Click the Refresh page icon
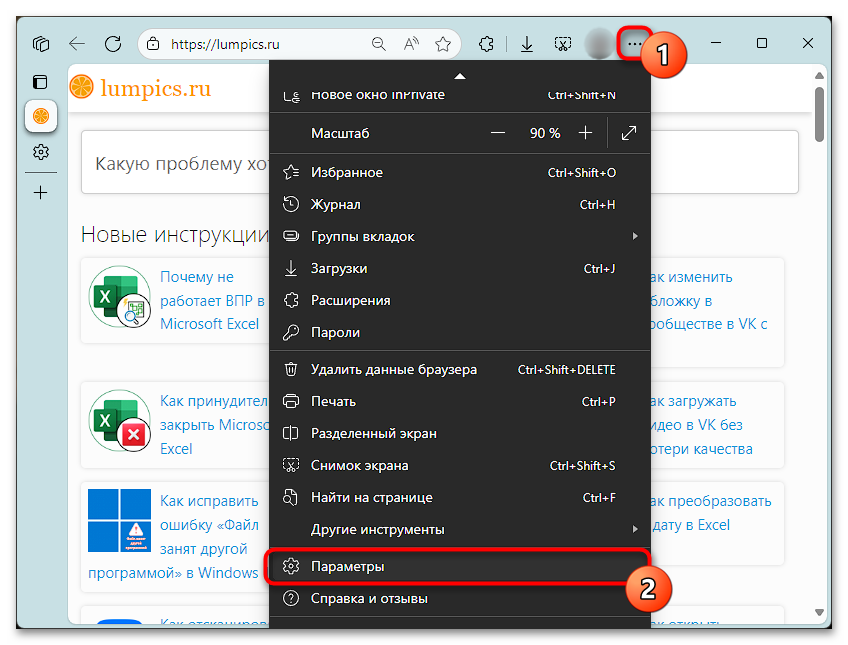Image resolution: width=848 pixels, height=645 pixels. pos(113,44)
